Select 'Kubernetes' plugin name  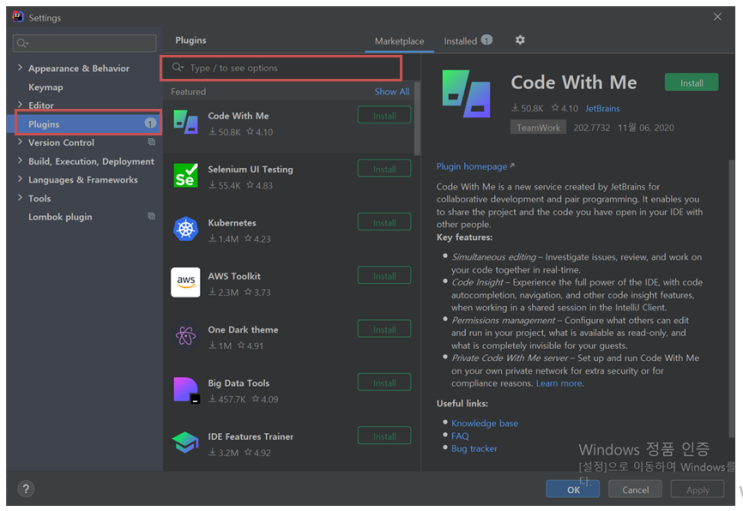232,223
